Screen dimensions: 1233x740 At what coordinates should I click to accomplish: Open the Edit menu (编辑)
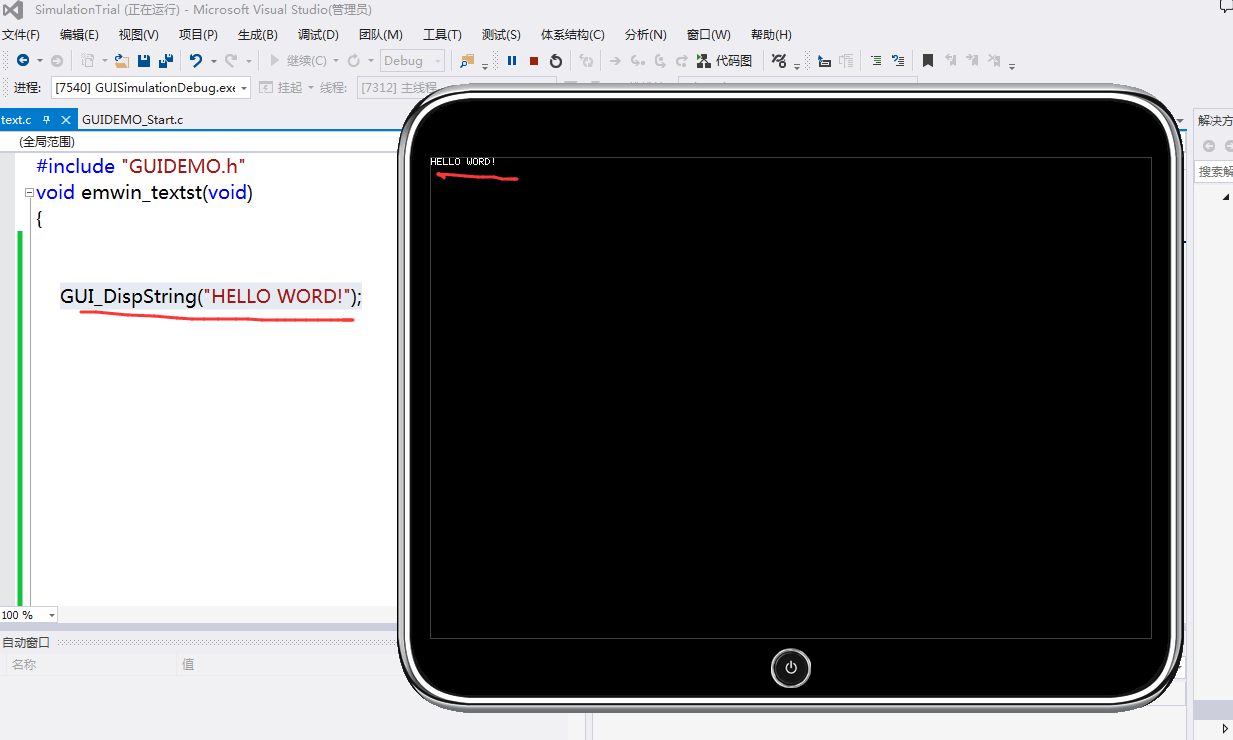[79, 35]
